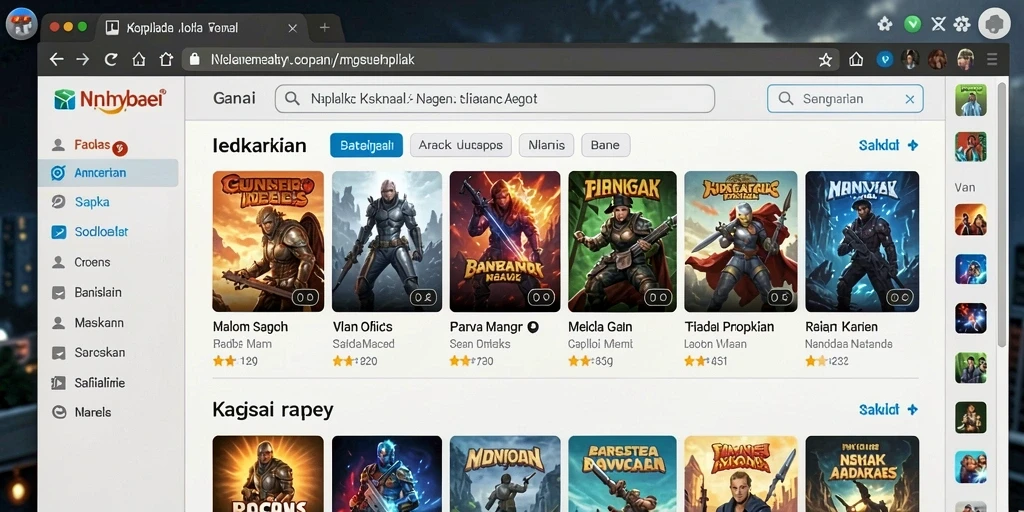Open the Parva Mangr game cover
The height and width of the screenshot is (512, 1024).
point(505,241)
